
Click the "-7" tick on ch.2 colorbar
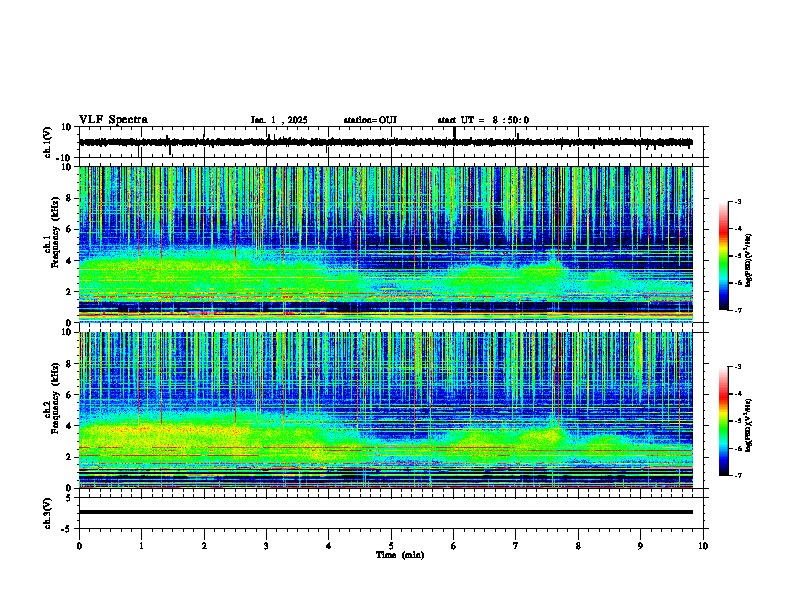click(737, 476)
